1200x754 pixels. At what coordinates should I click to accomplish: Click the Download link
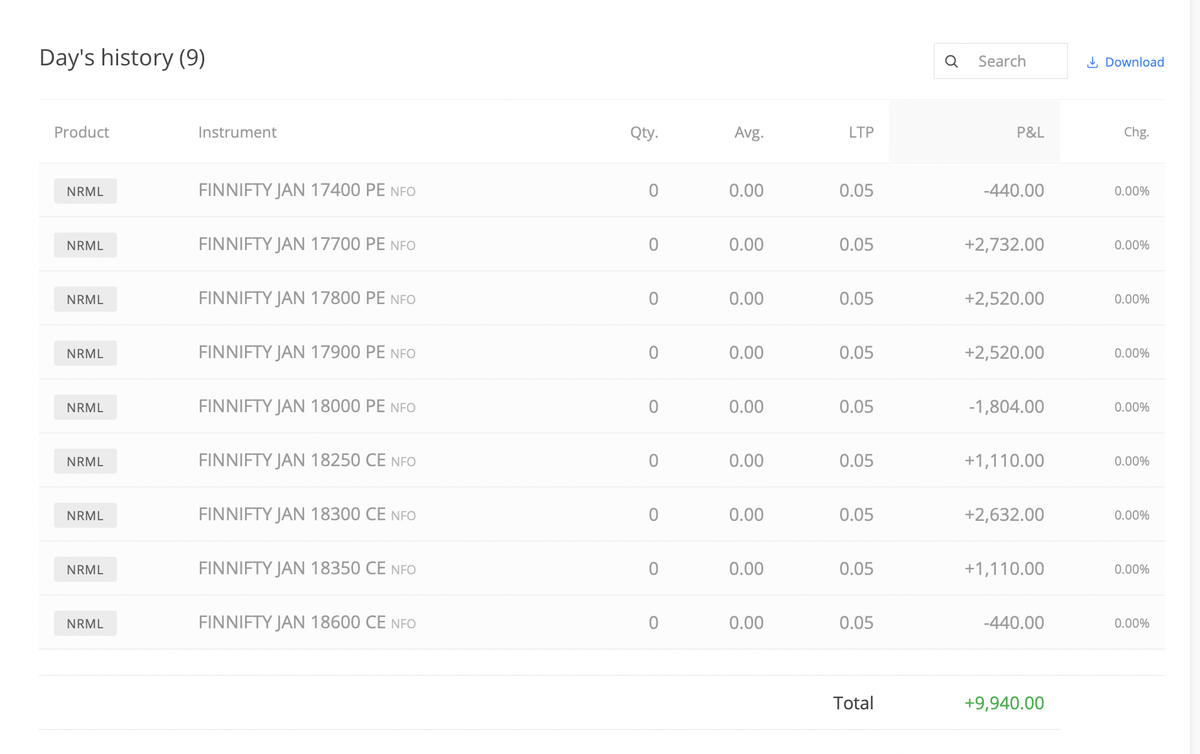point(1134,62)
